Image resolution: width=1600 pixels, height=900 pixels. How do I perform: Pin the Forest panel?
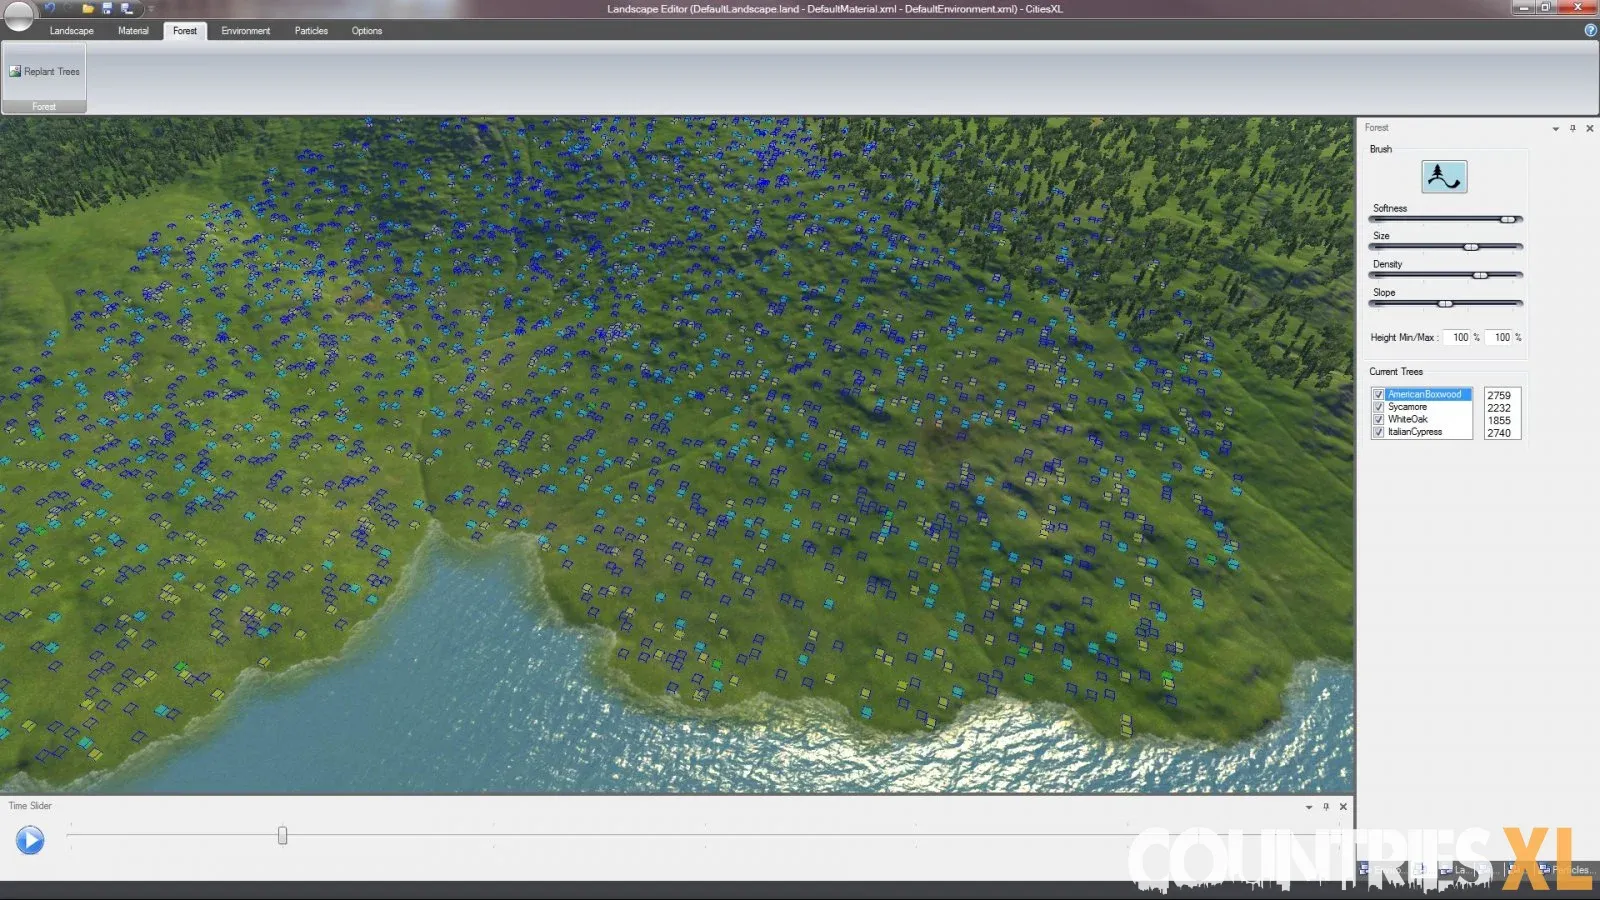(1573, 128)
